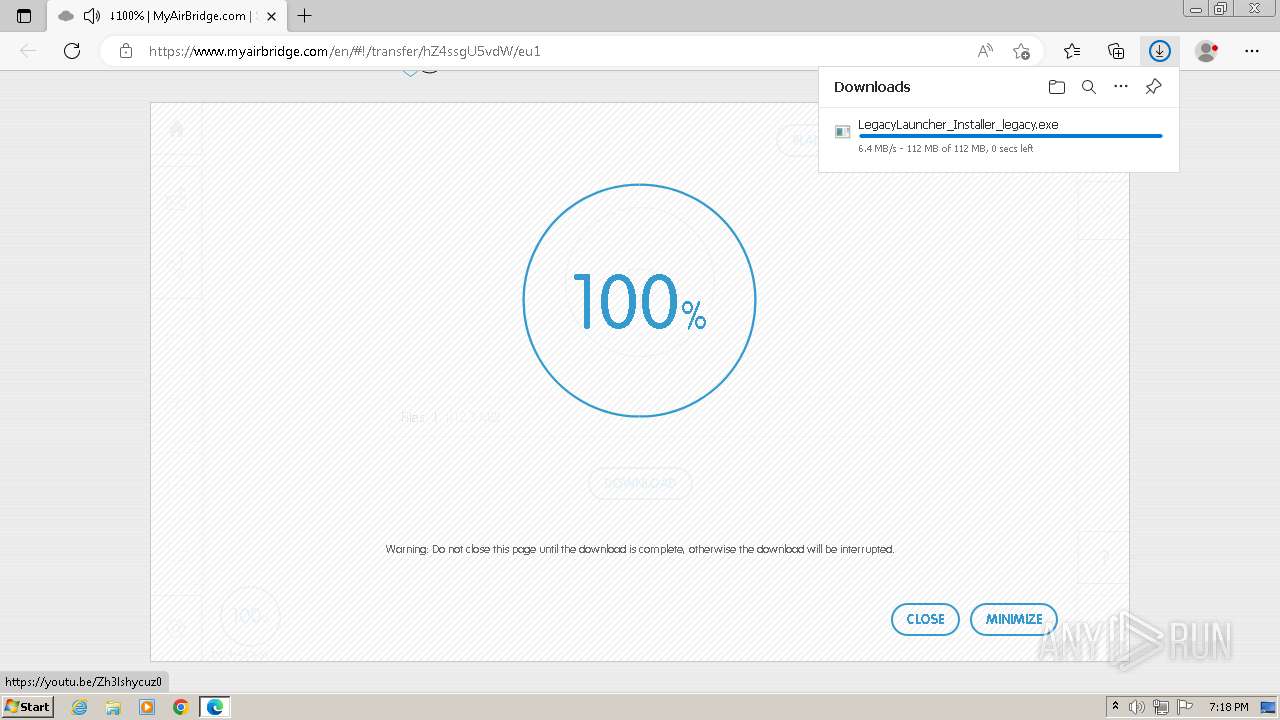1280x720 pixels.
Task: Click the exe file icon in Downloads
Action: pyautogui.click(x=843, y=132)
